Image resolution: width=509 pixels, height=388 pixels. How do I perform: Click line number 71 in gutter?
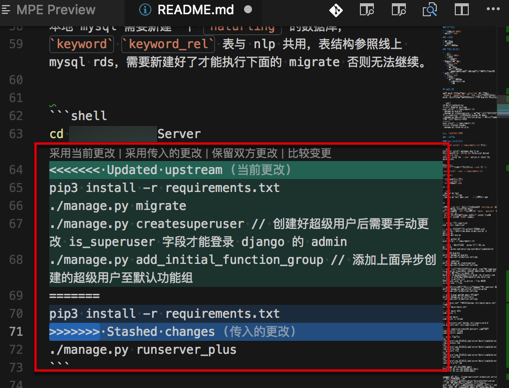click(x=16, y=332)
